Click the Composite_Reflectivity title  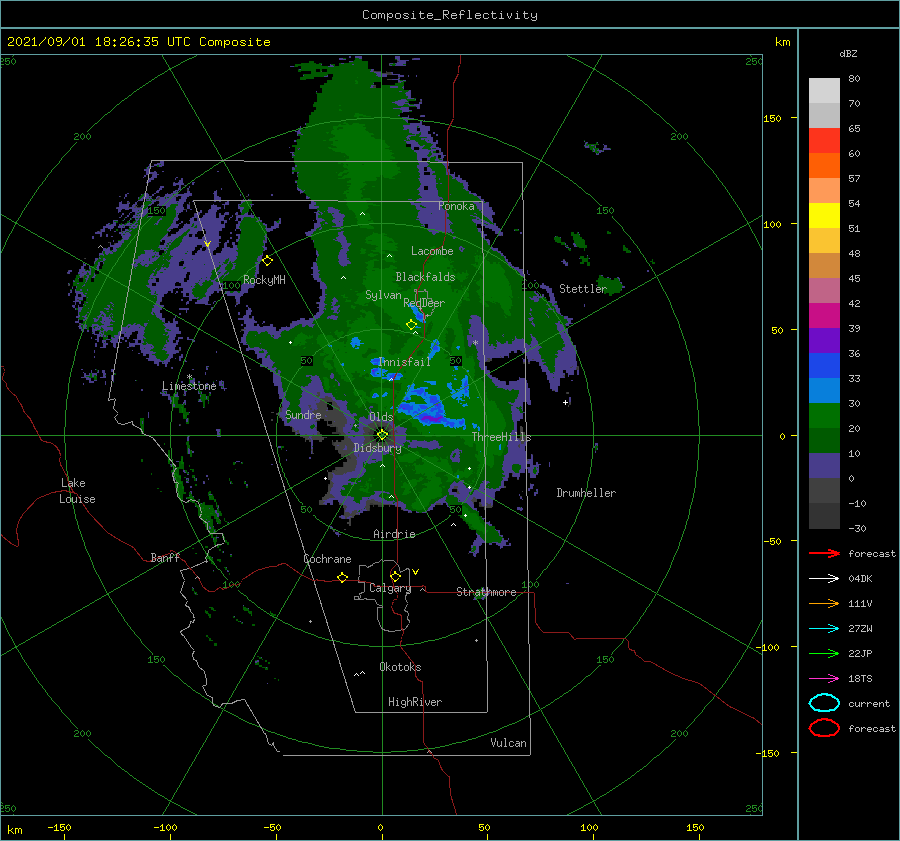point(450,15)
